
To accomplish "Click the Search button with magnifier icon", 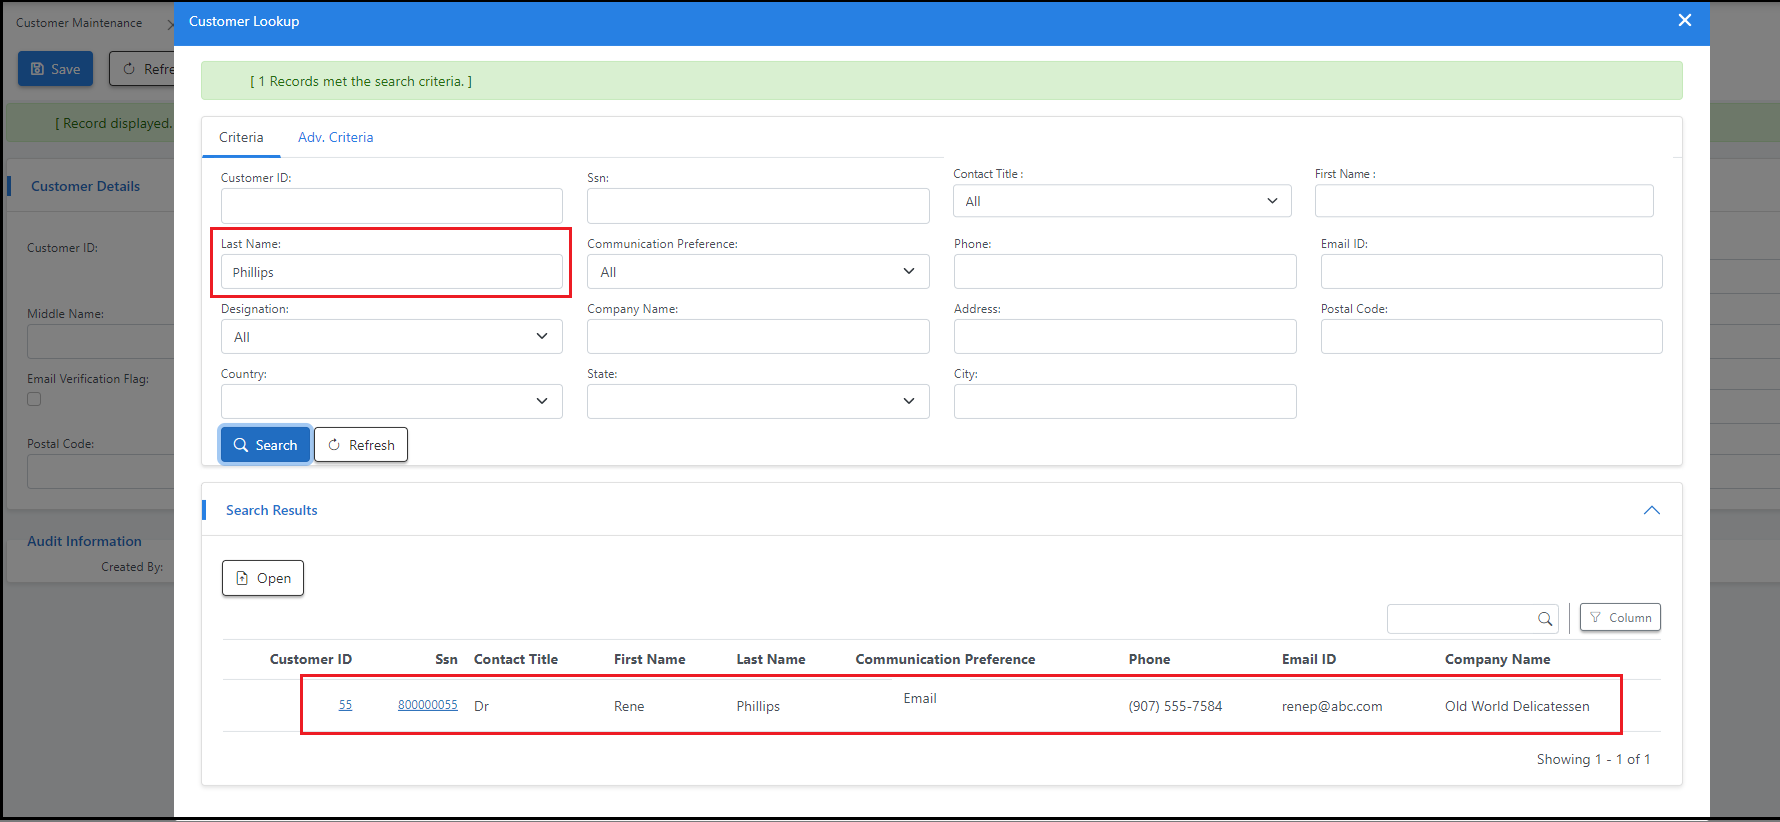I will 265,445.
